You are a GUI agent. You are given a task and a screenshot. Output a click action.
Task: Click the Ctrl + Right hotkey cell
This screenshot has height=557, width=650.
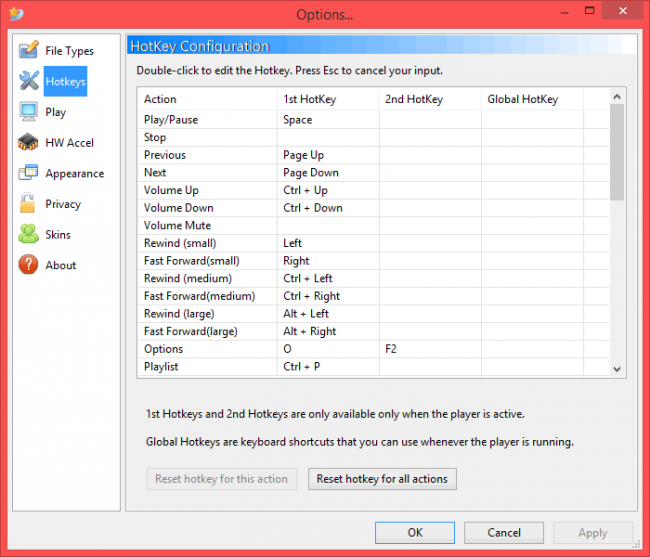pos(328,296)
